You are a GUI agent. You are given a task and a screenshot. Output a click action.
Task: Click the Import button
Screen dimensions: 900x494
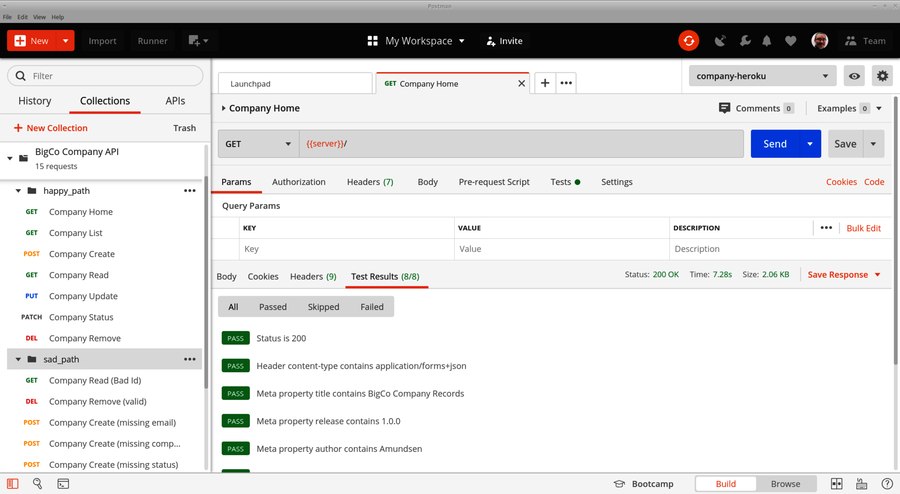(x=102, y=41)
